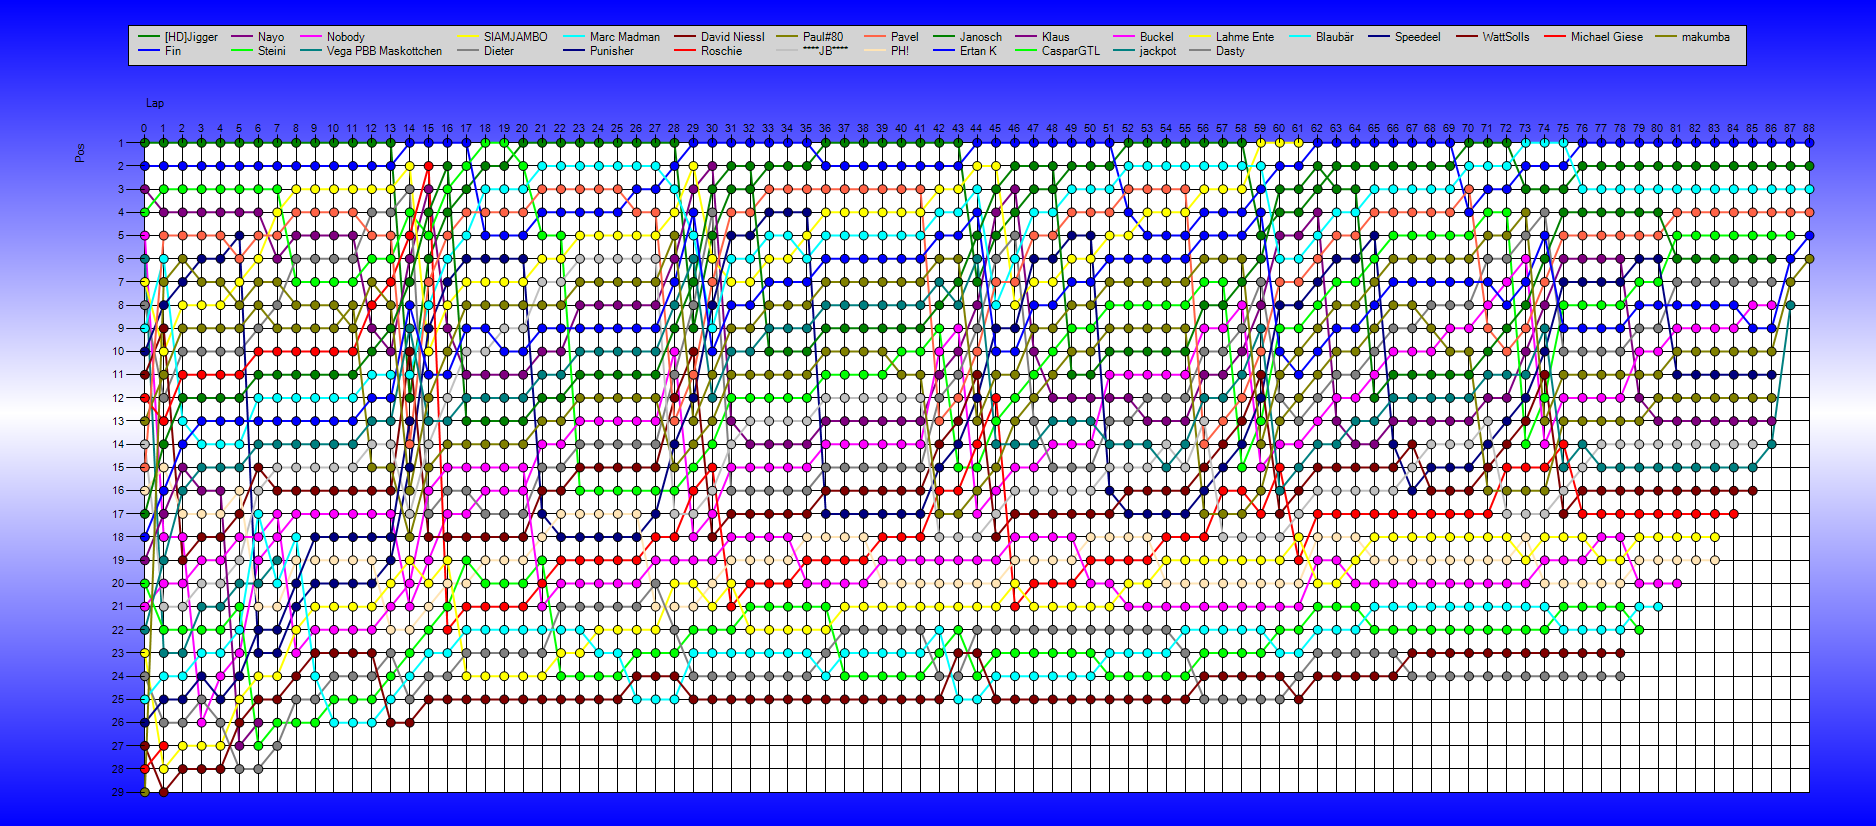Click position 1 on the Pos axis

[x=121, y=143]
